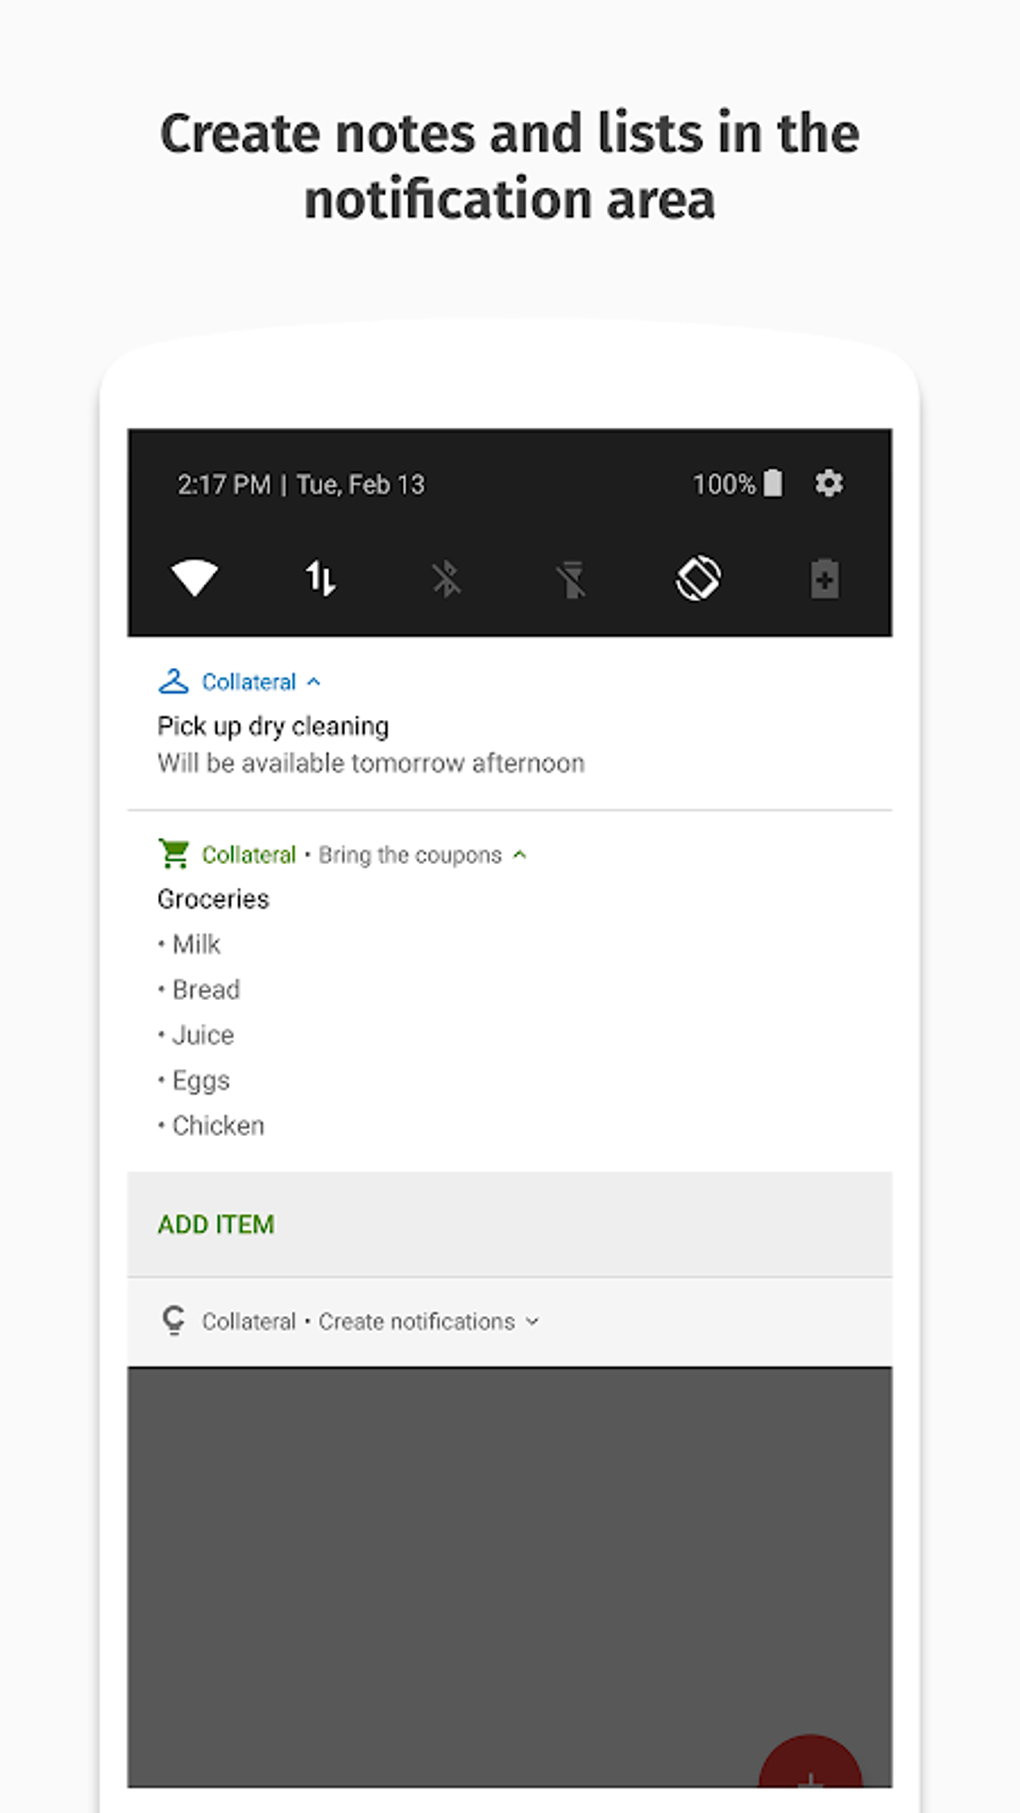Tap the hanger icon on dry cleaning note
Viewport: 1020px width, 1813px height.
point(173,681)
